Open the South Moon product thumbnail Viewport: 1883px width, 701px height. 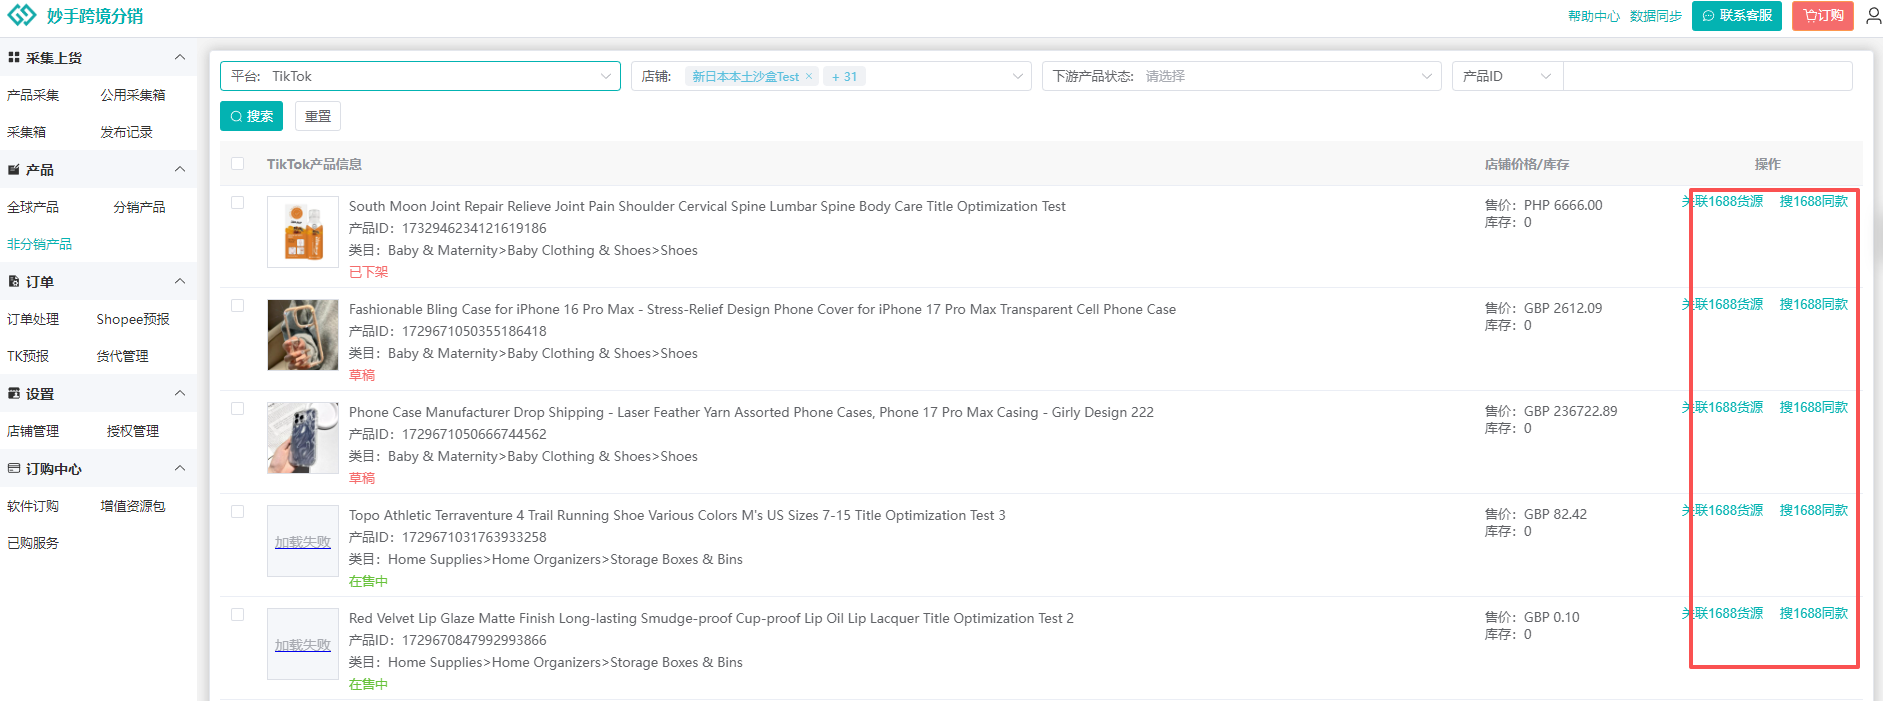(303, 232)
